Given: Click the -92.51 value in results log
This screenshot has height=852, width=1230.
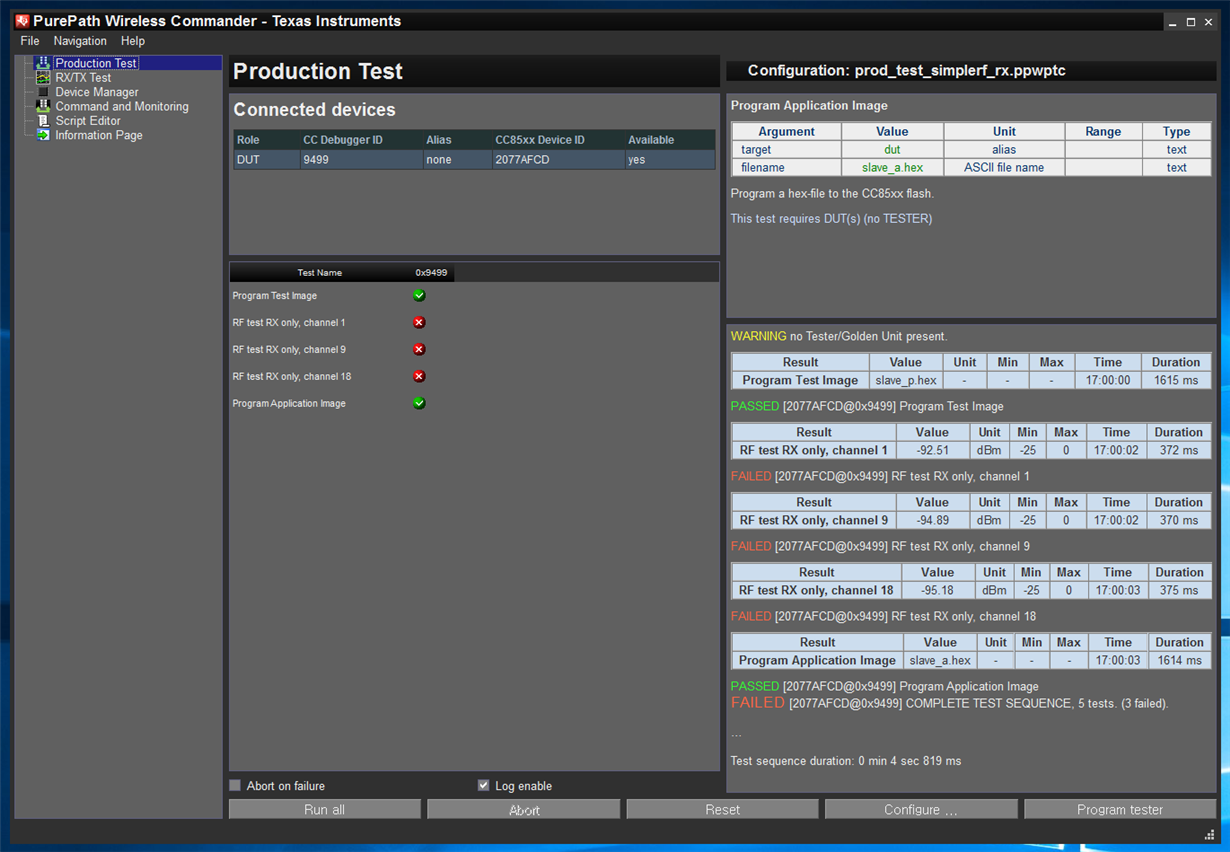Looking at the screenshot, I should 932,450.
